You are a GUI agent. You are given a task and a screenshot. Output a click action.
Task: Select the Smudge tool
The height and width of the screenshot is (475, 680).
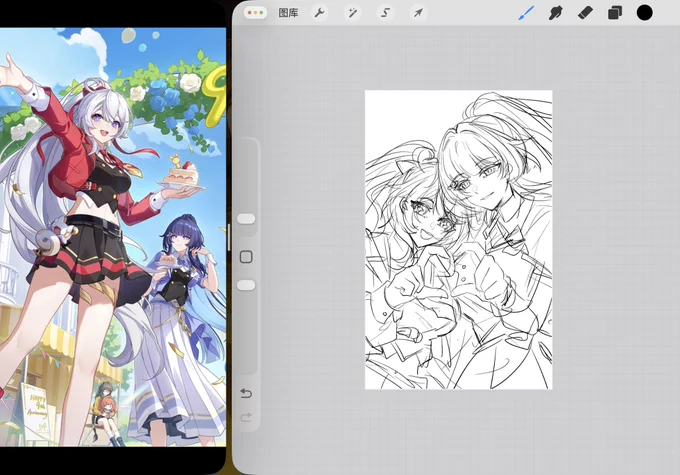coord(556,13)
